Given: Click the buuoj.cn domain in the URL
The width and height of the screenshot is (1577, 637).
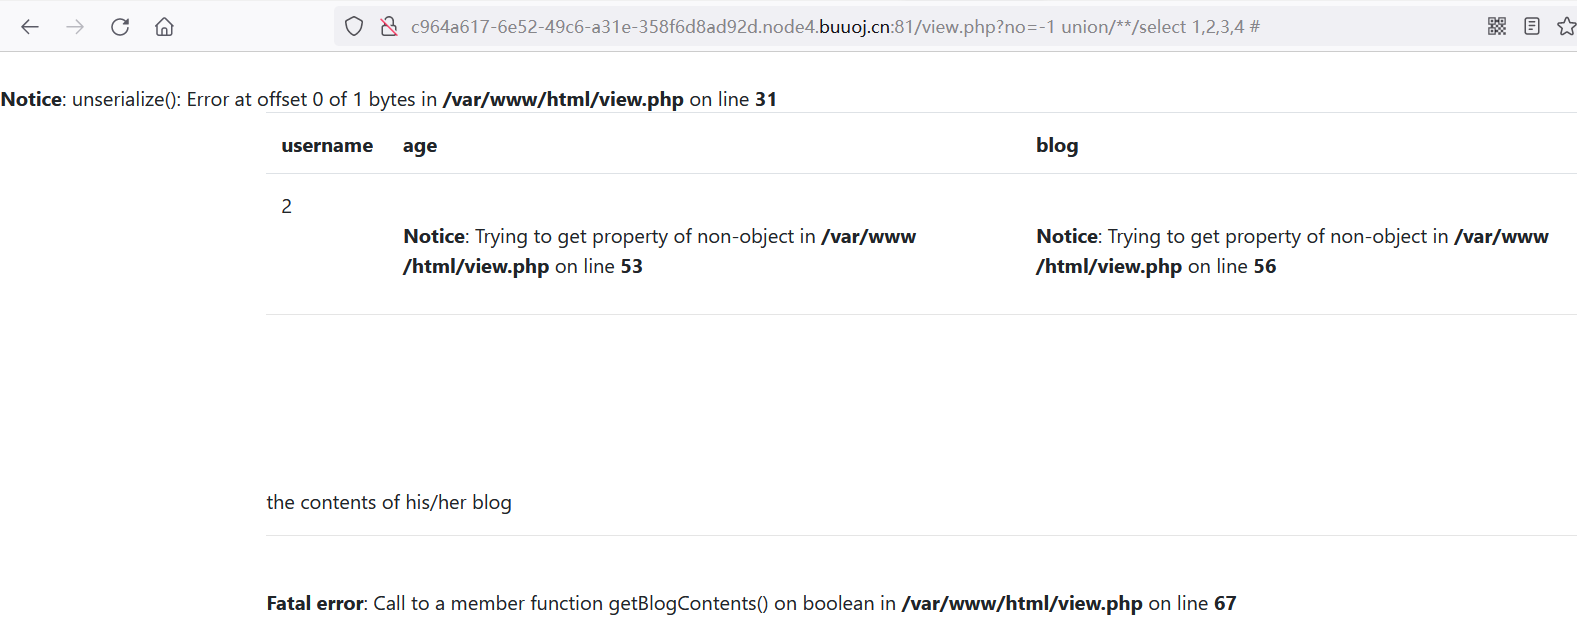Looking at the screenshot, I should 855,27.
